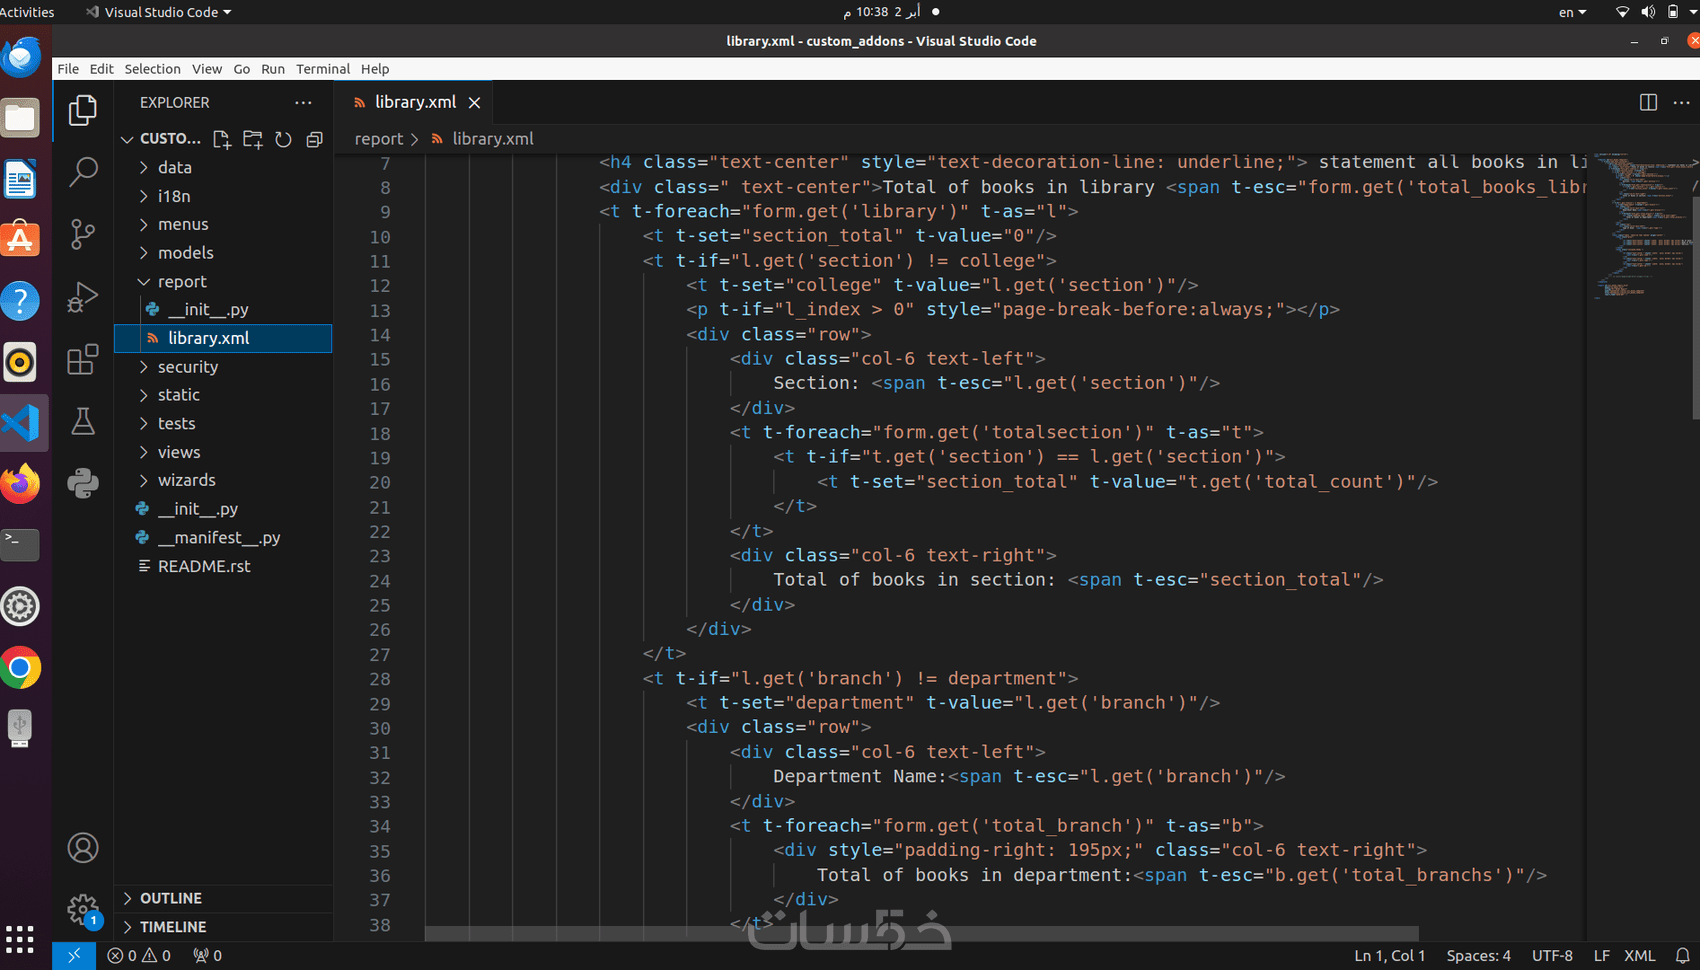This screenshot has width=1700, height=970.
Task: Collapse all folders in Explorer
Action: pyautogui.click(x=314, y=139)
